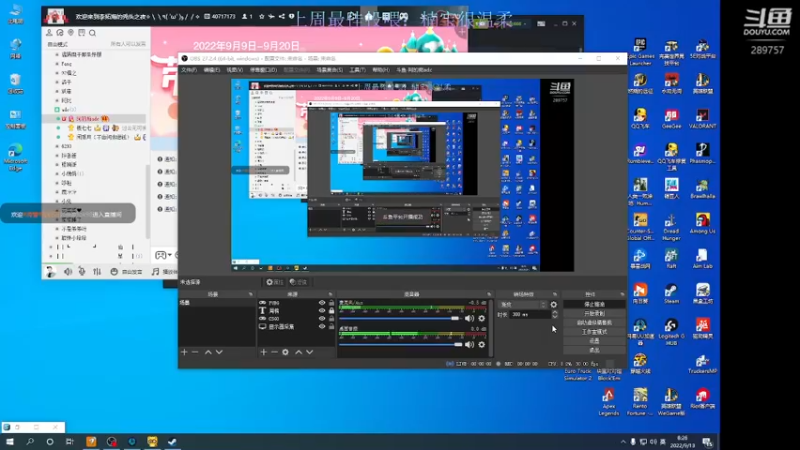This screenshot has height=450, width=800.
Task: Open VALORANT desktop shortcut
Action: tap(703, 118)
